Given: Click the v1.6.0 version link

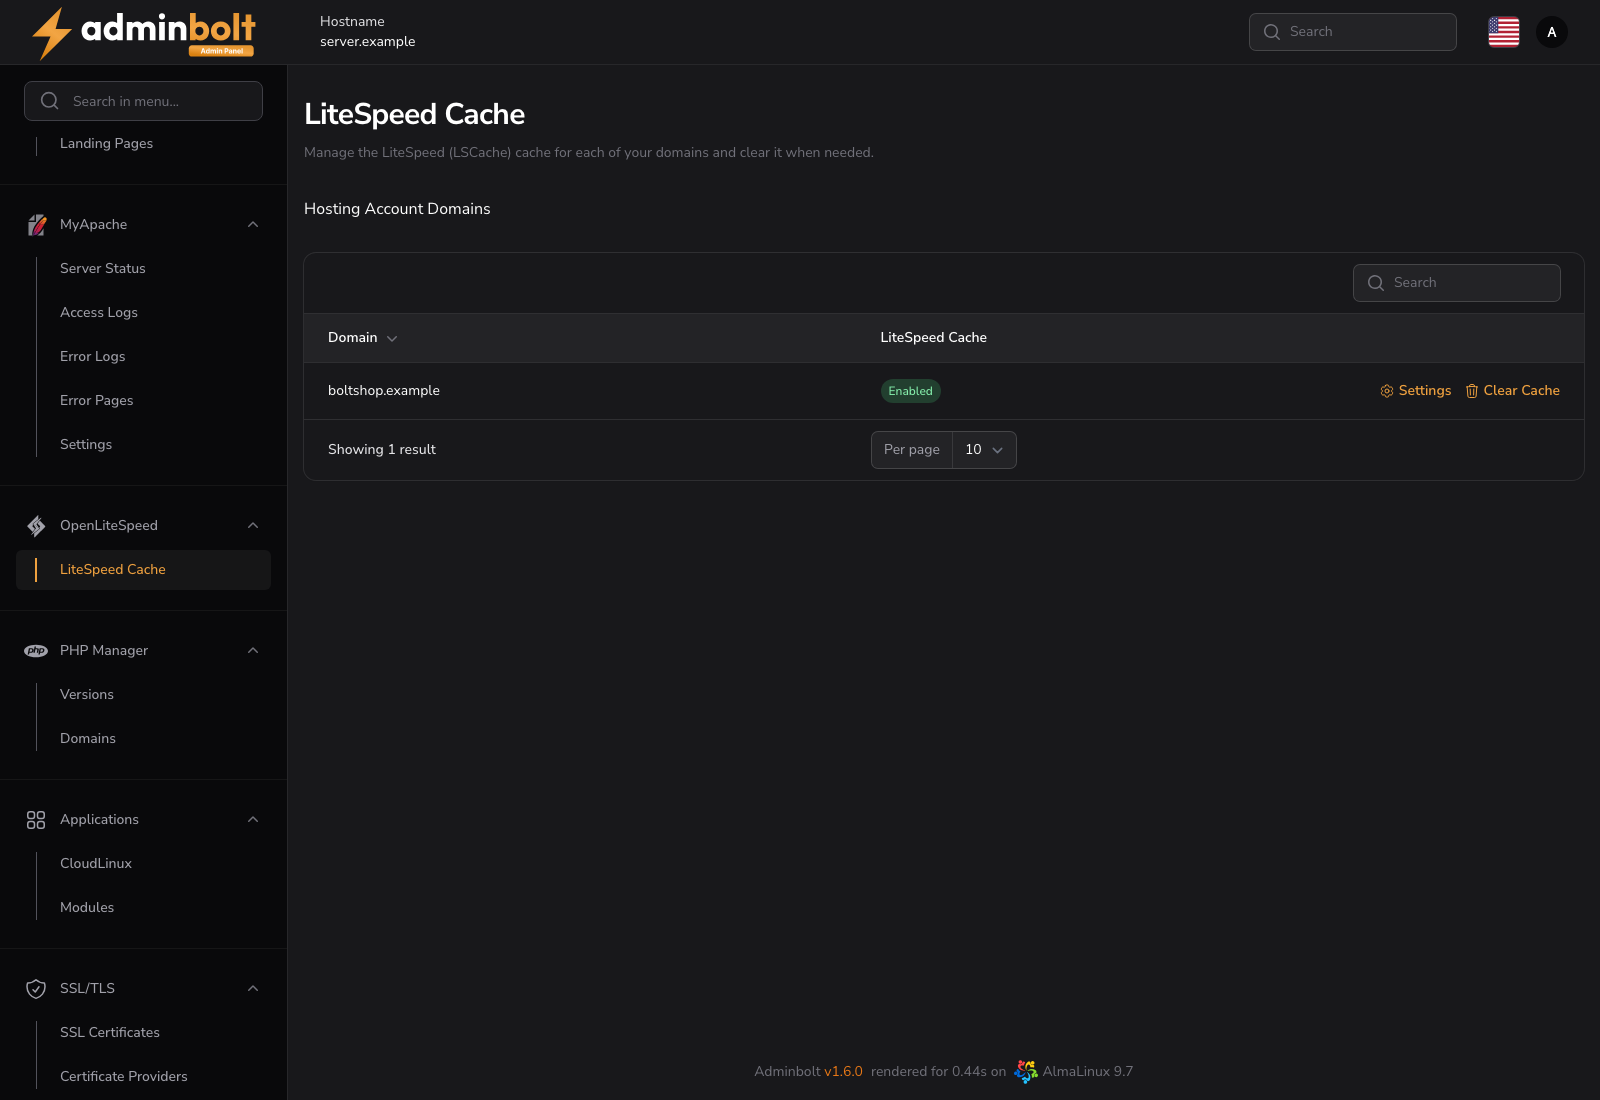Looking at the screenshot, I should [843, 1072].
